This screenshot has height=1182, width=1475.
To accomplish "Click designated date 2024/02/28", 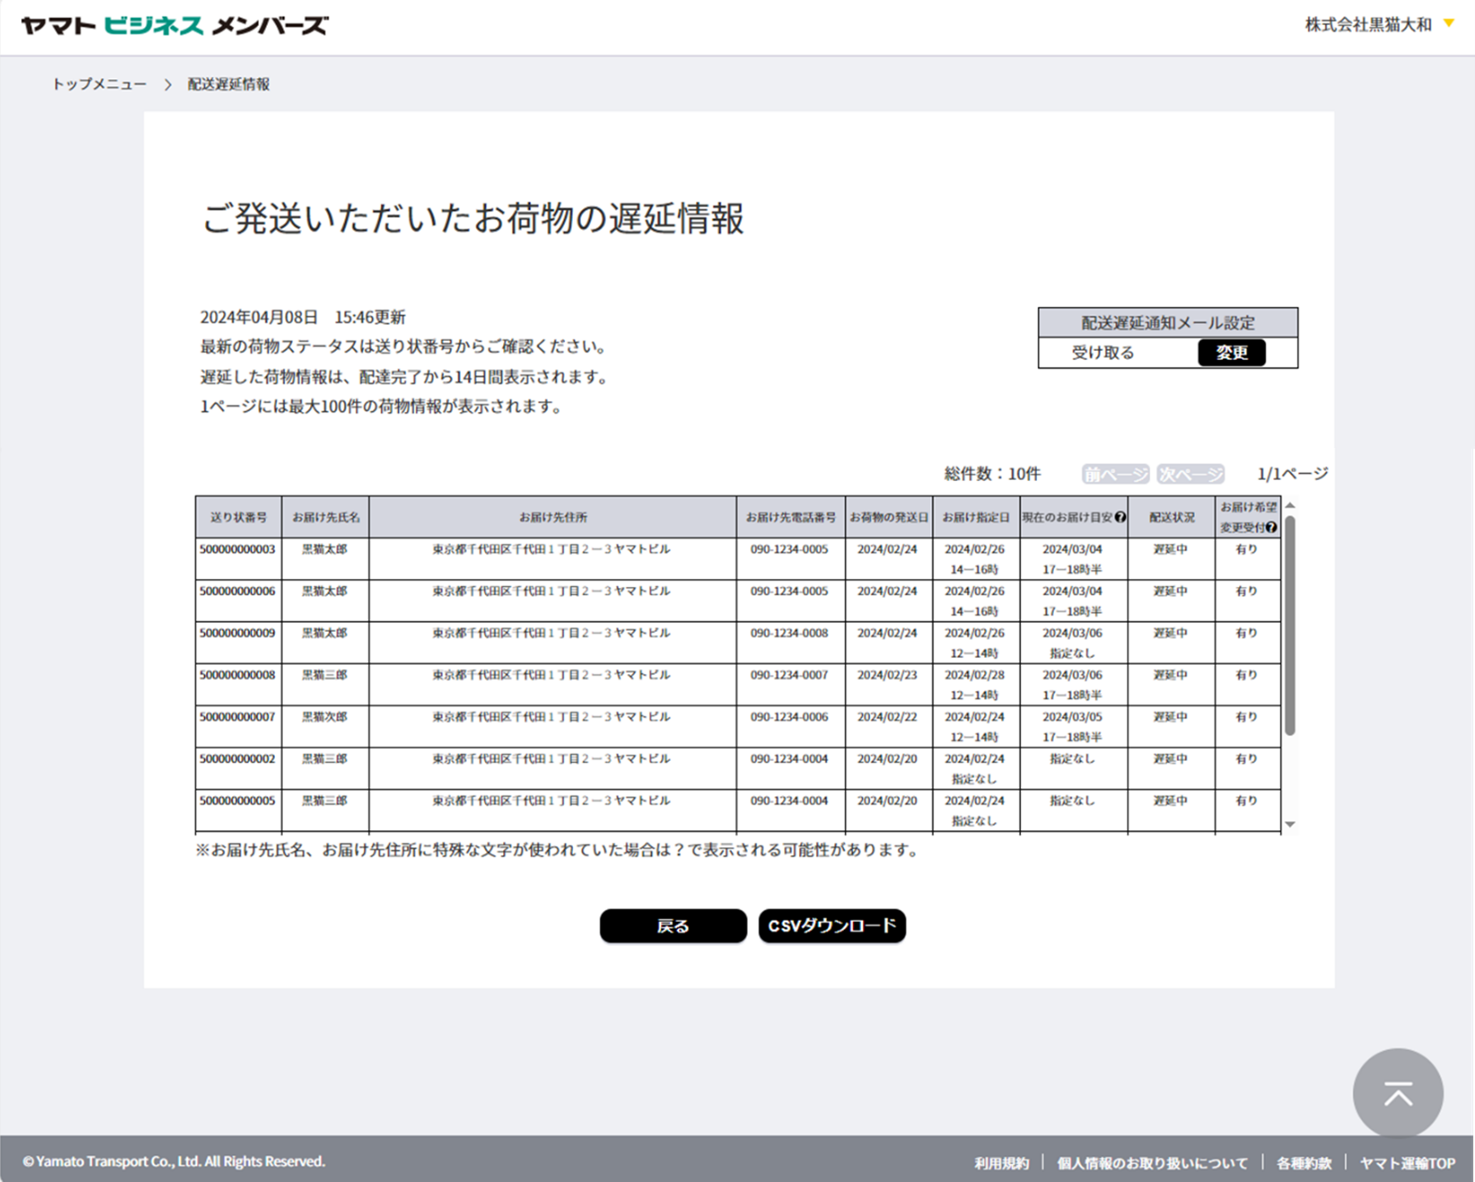I will point(975,675).
